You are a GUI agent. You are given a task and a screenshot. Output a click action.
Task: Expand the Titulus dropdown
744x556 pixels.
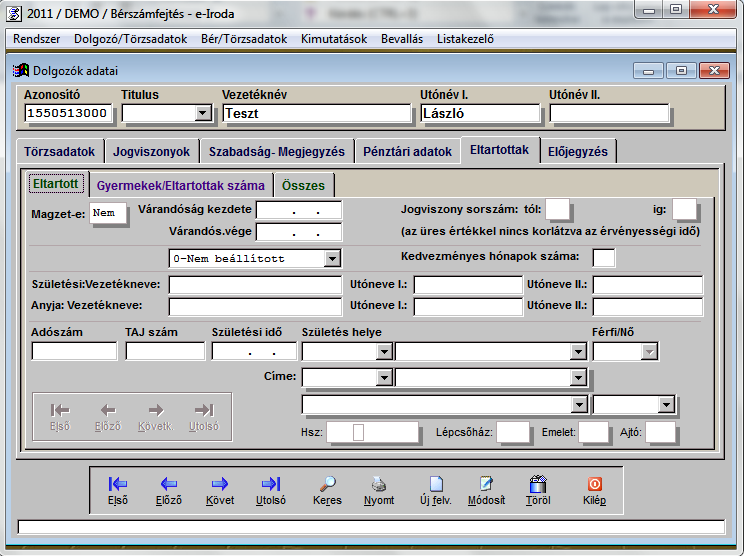pos(203,113)
